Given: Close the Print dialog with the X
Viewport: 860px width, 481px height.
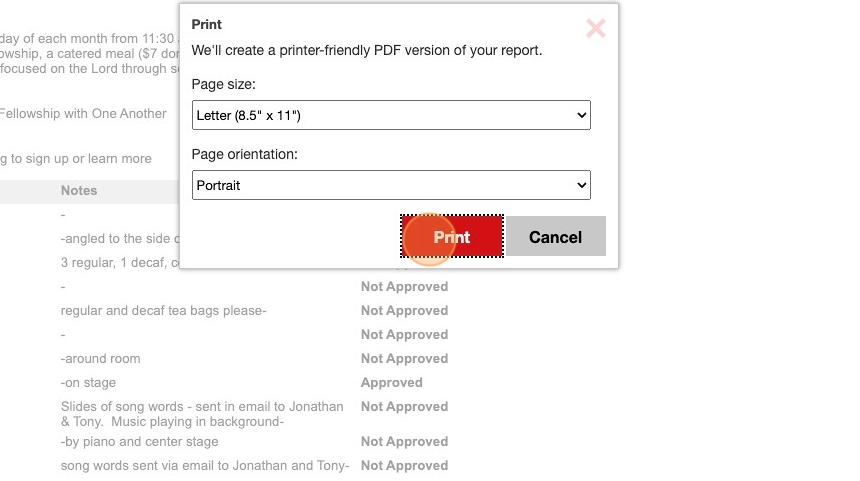Looking at the screenshot, I should 595,29.
